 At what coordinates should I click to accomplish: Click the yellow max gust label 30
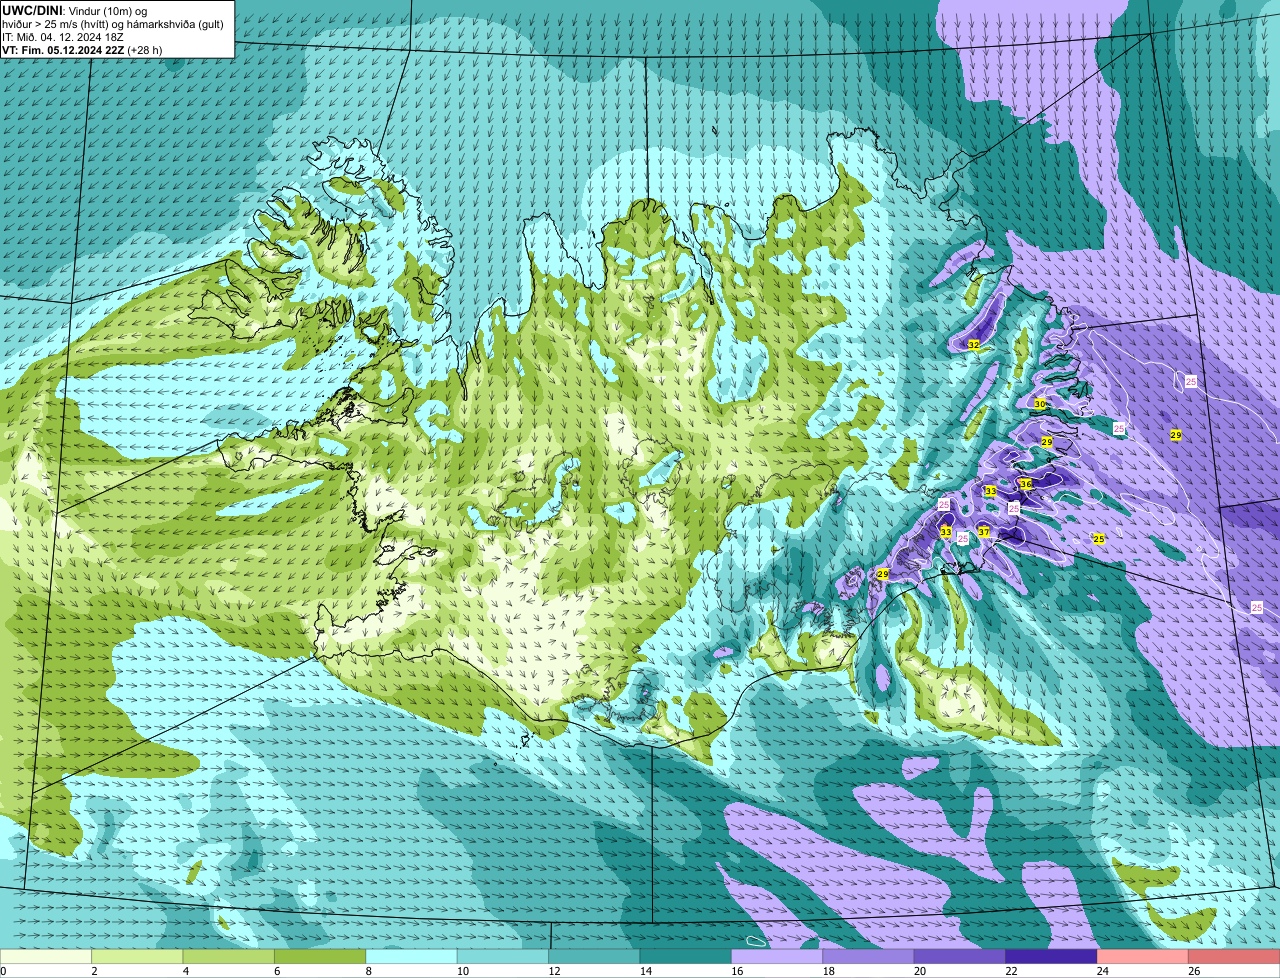tap(1040, 404)
